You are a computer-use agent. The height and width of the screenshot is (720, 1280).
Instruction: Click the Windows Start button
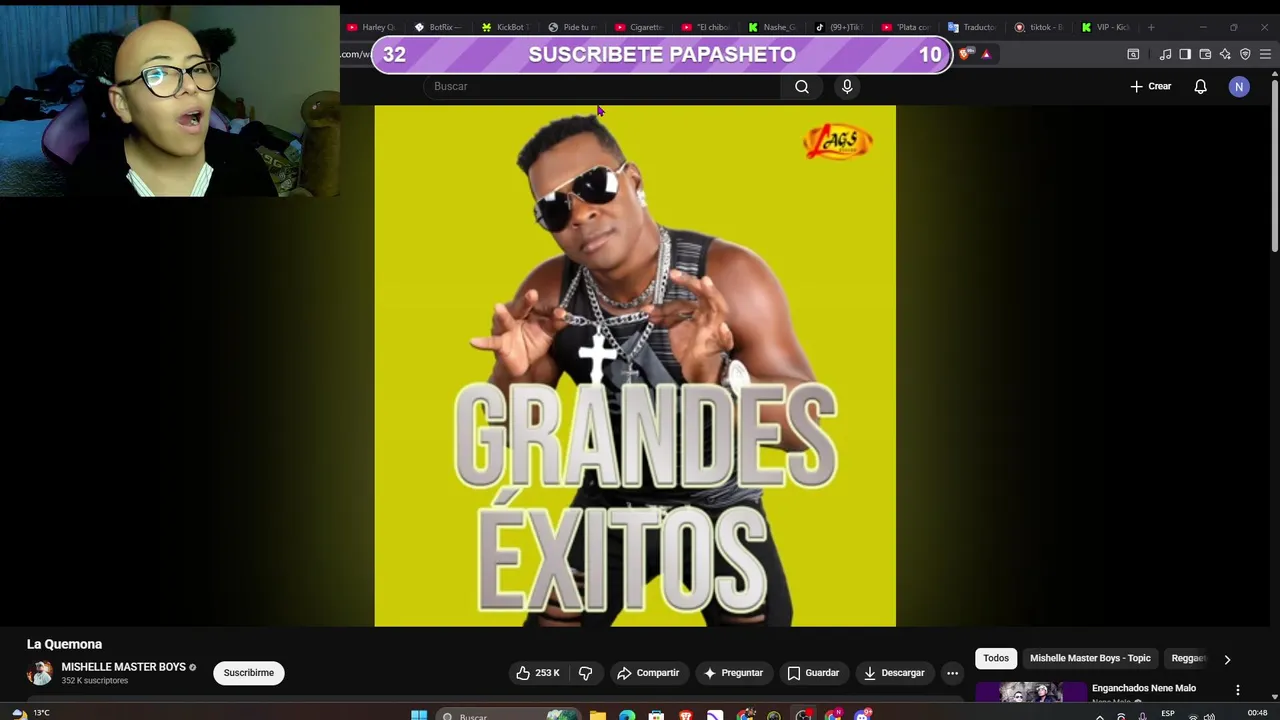(x=419, y=715)
